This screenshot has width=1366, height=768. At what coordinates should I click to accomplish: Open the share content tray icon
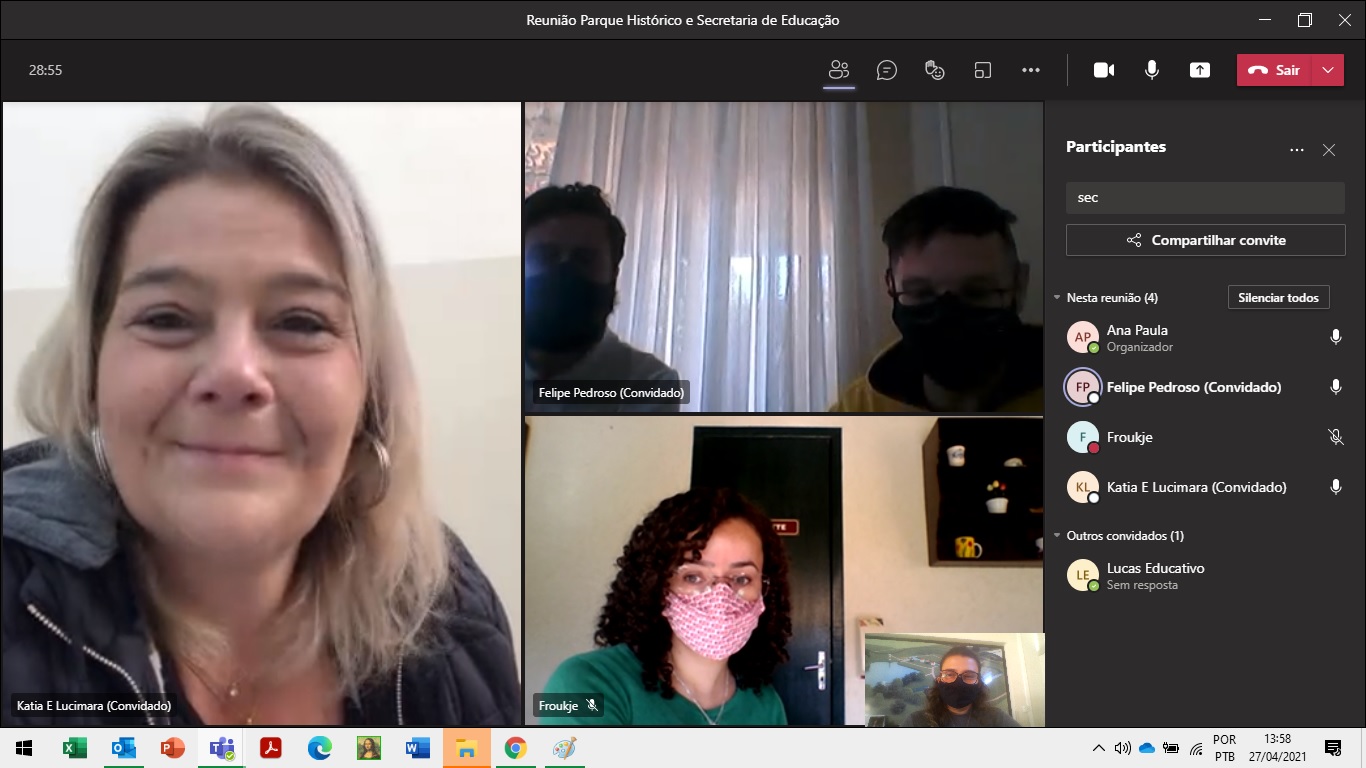[1199, 70]
